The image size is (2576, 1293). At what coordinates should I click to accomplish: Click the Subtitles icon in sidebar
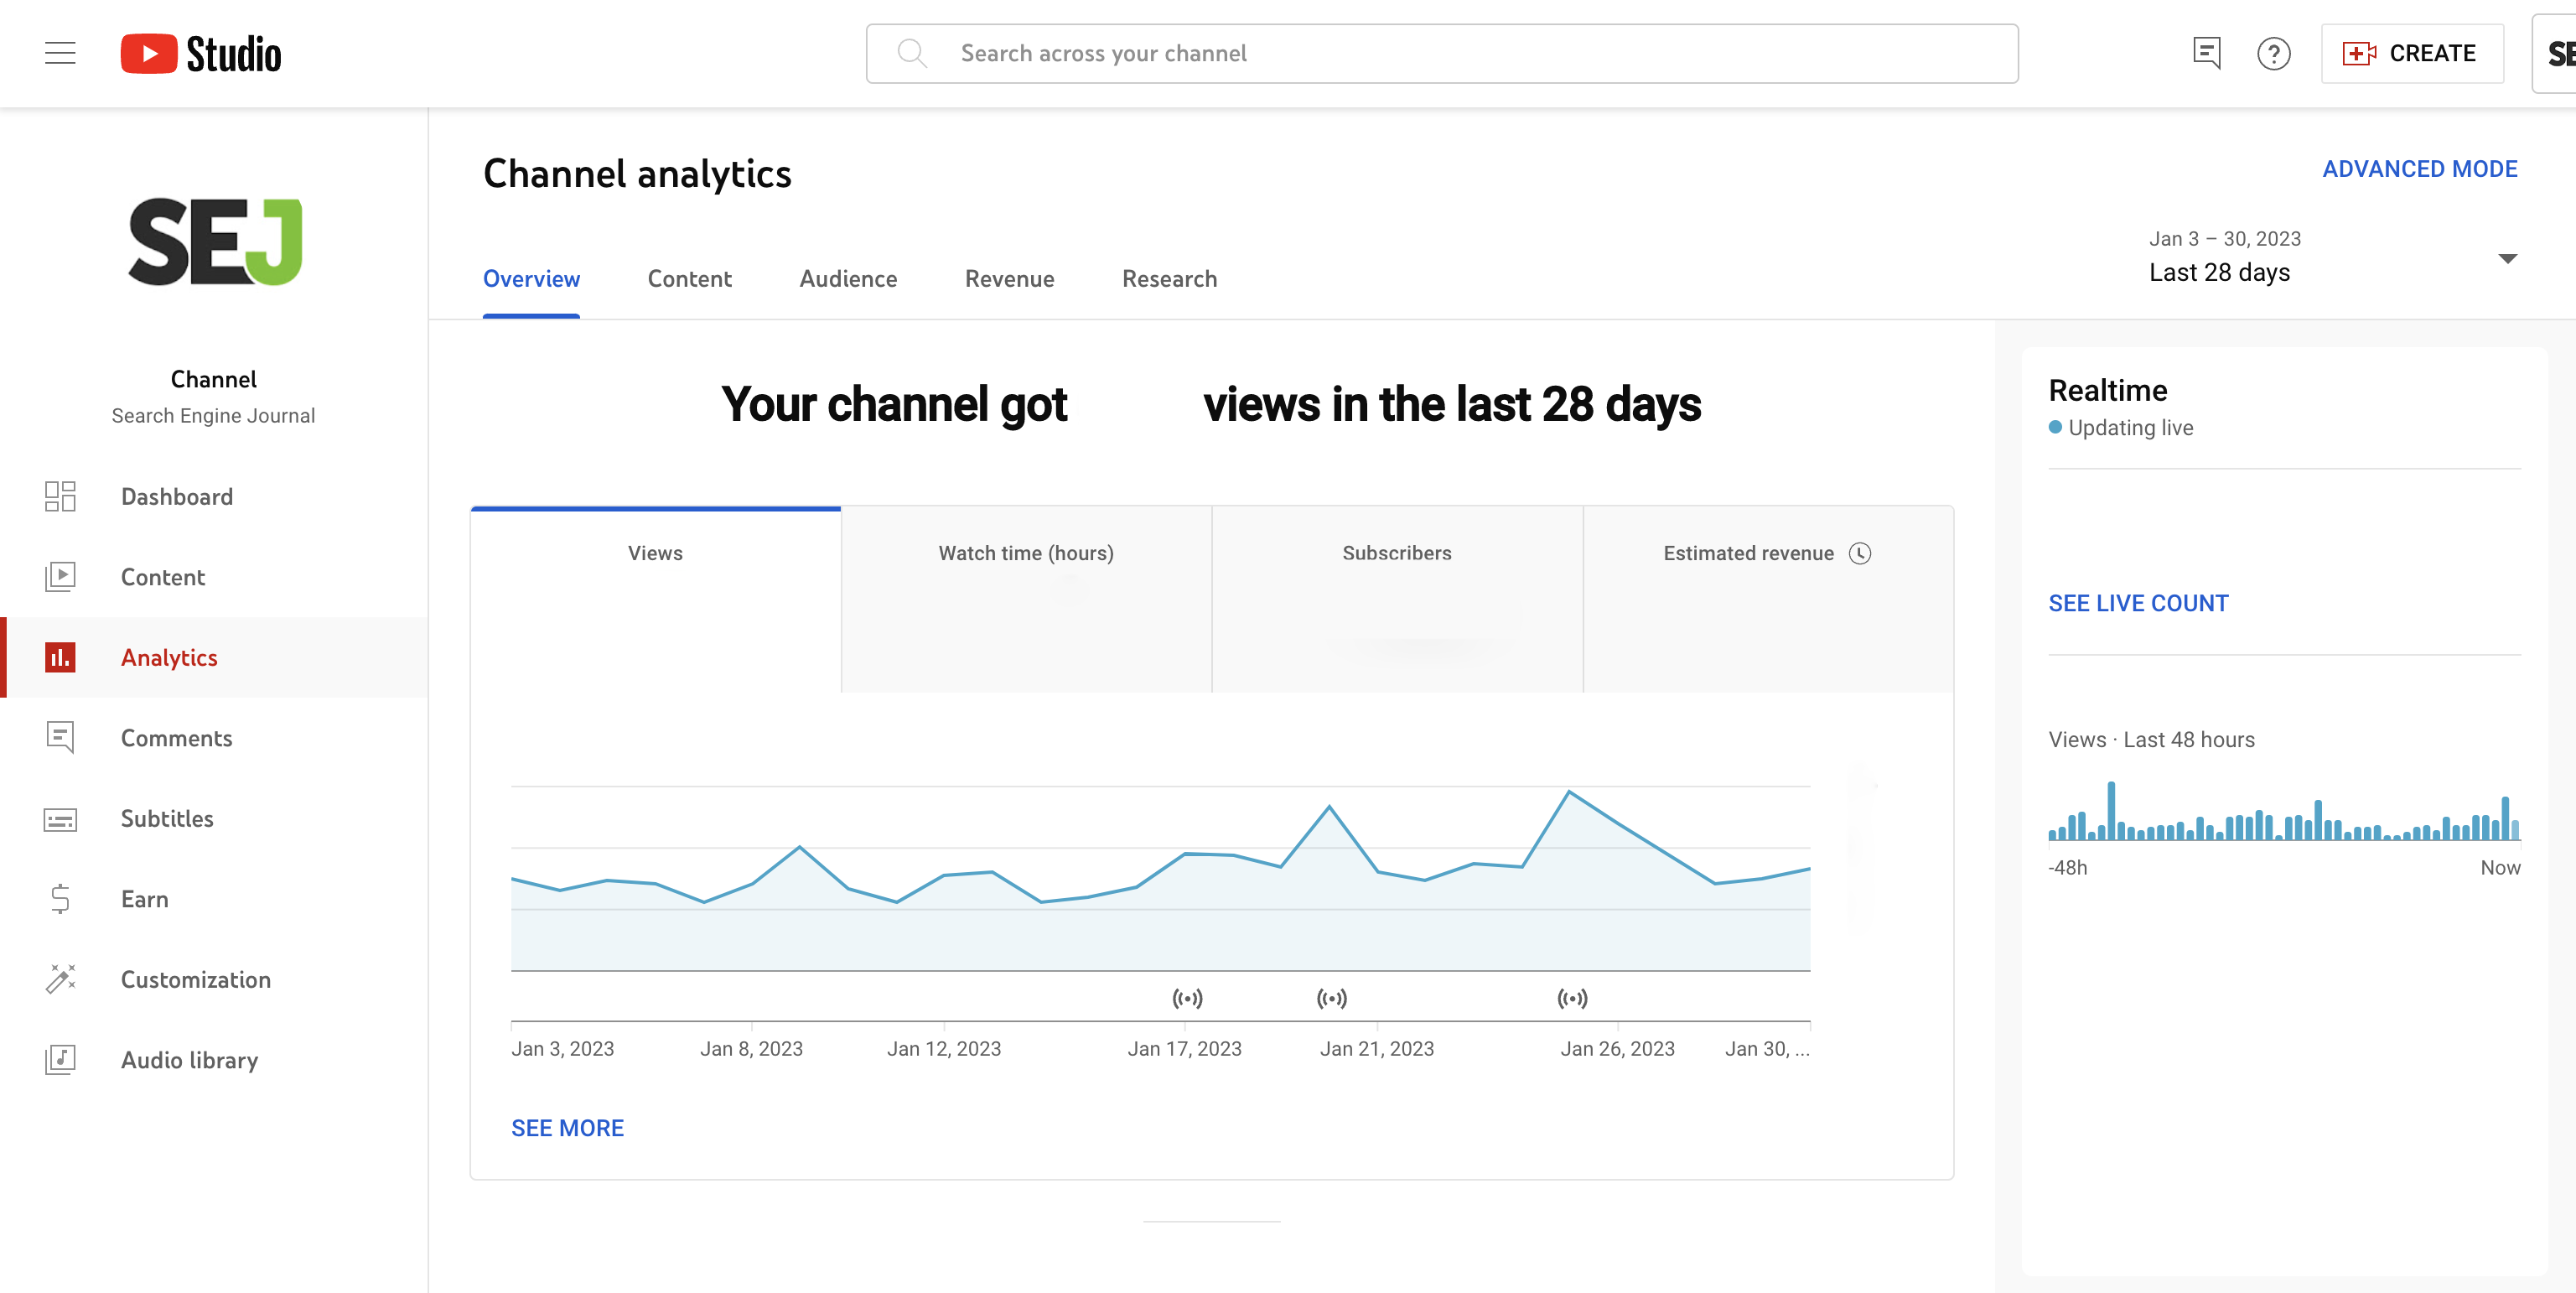click(x=60, y=818)
